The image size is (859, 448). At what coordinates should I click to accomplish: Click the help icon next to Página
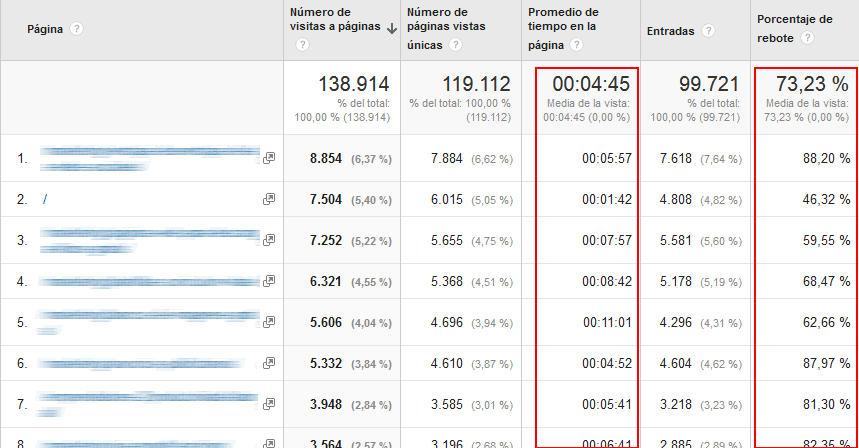pyautogui.click(x=77, y=29)
